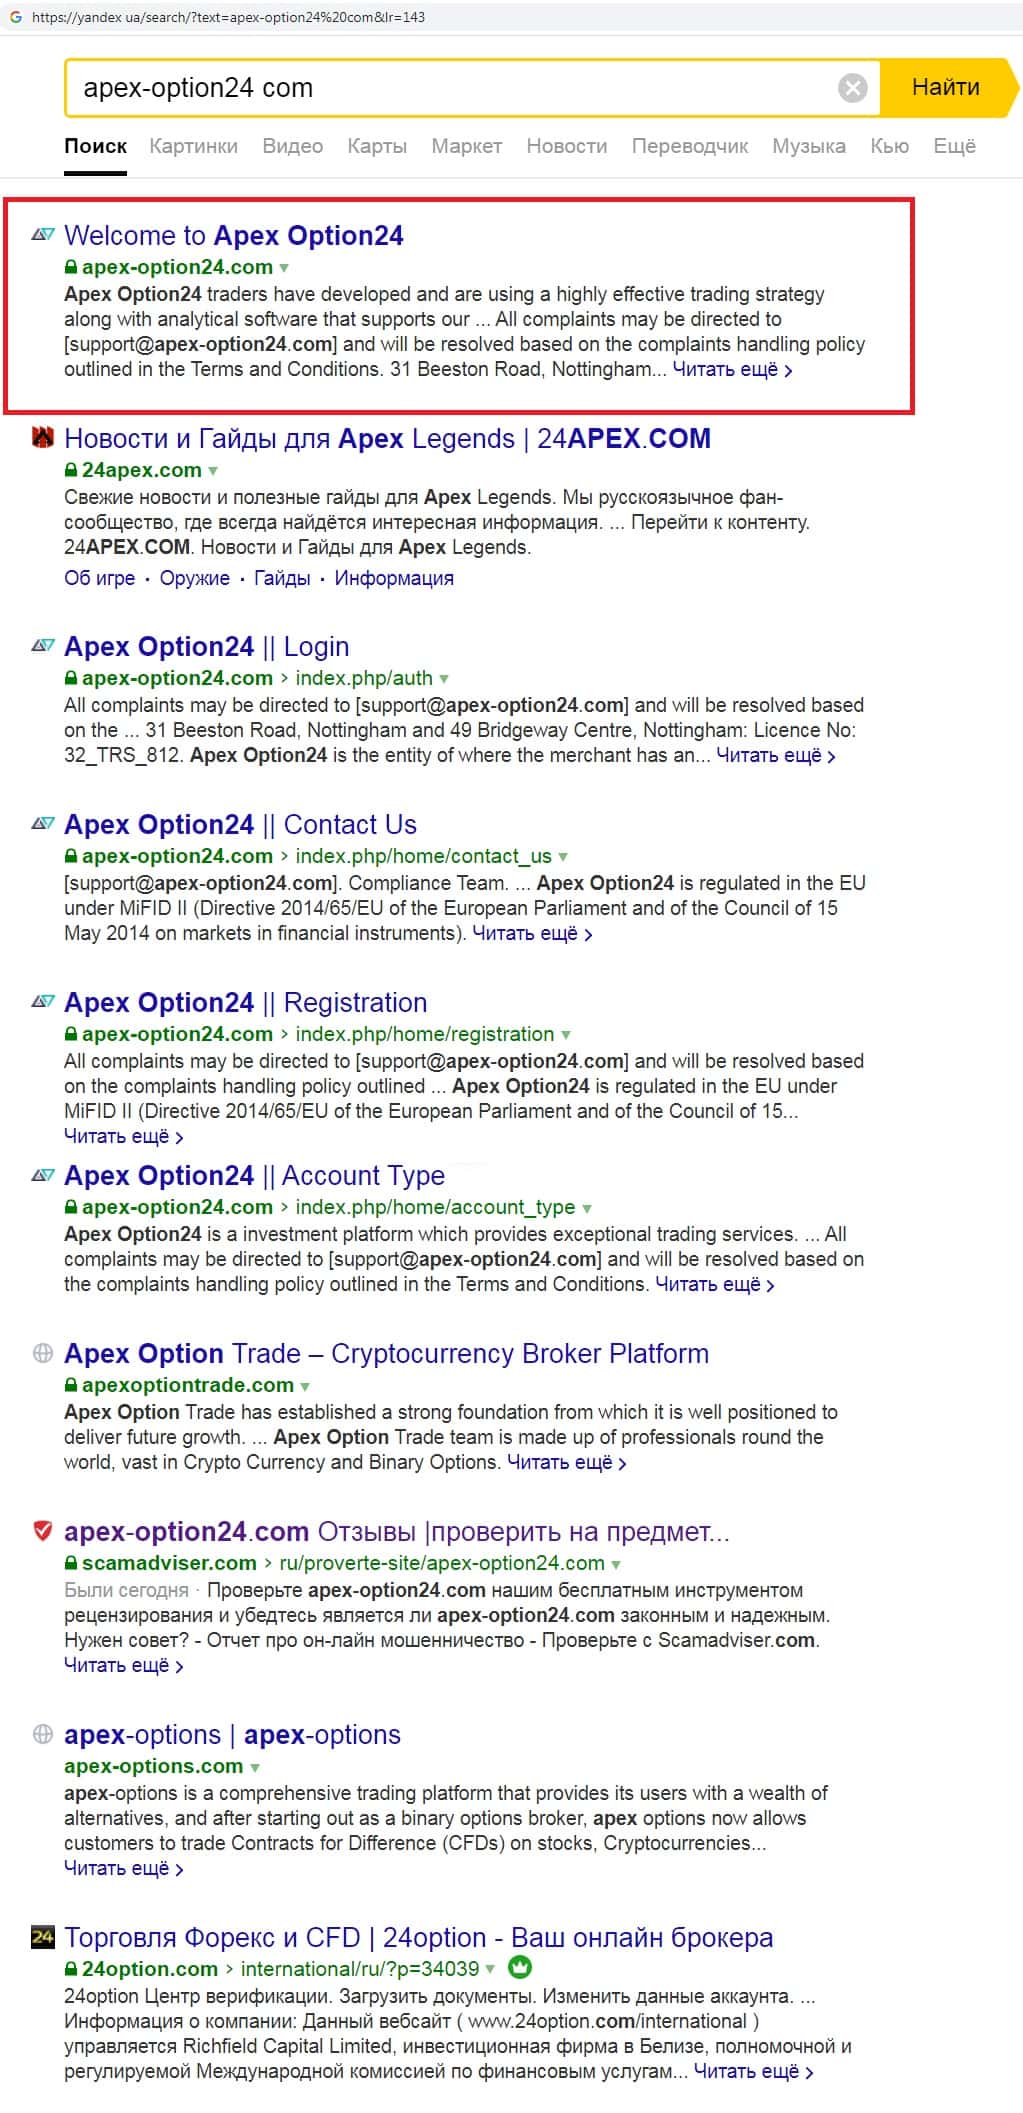
Task: Click the 24option favicon icon
Action: coord(42,1937)
